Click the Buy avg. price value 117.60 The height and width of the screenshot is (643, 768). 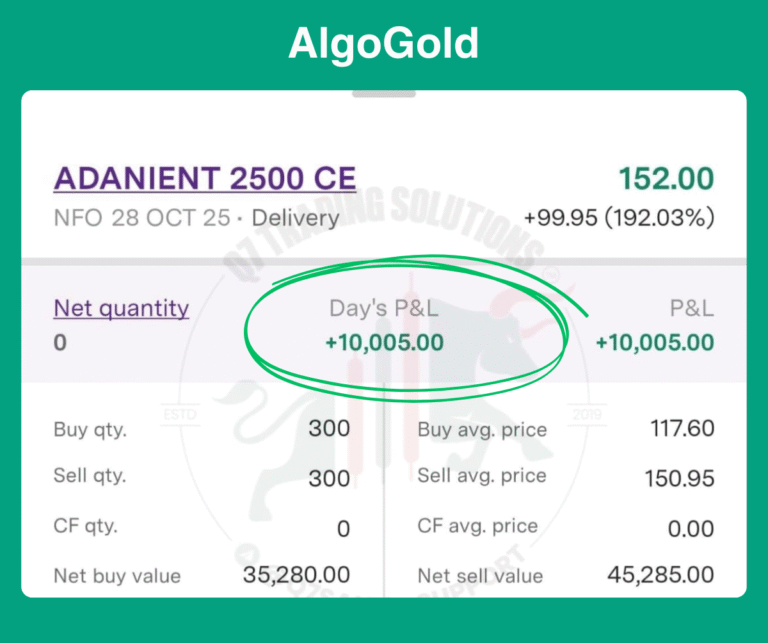[681, 429]
